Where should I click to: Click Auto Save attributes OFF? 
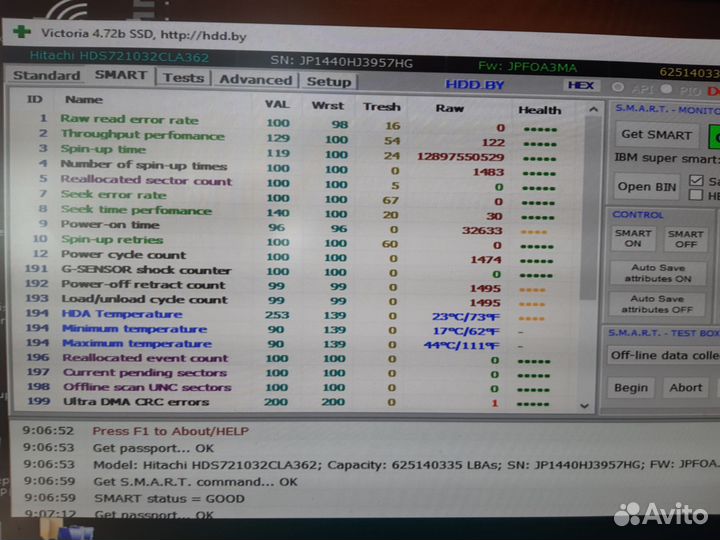(657, 304)
